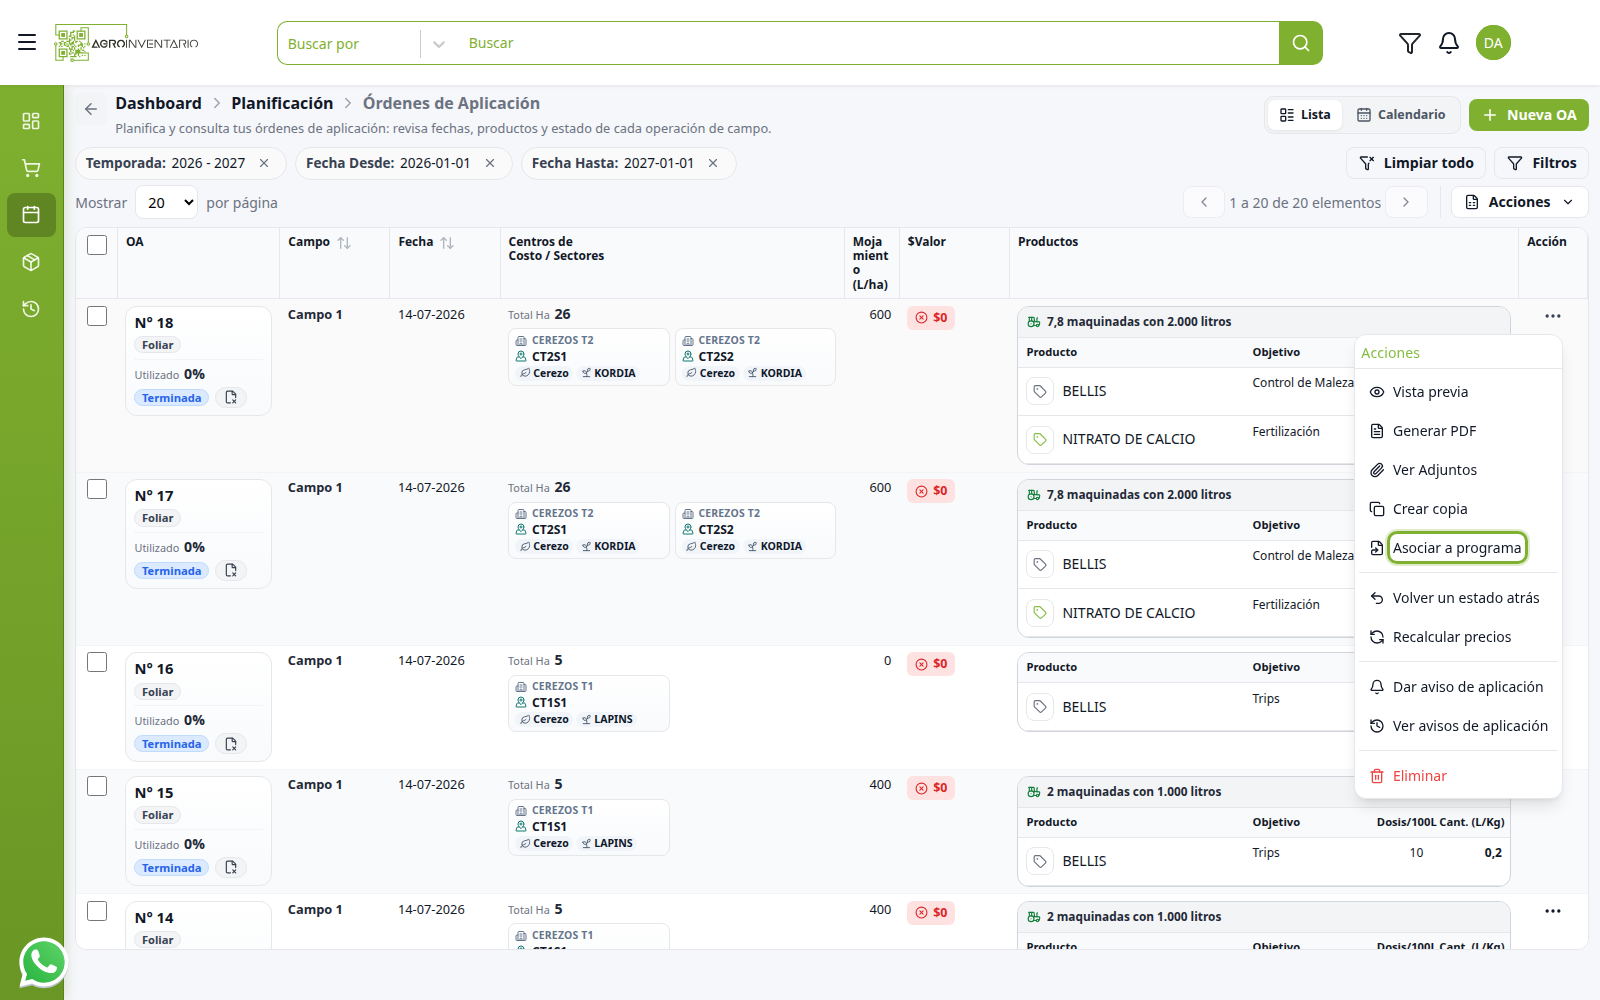
Task: Open the history clock sidebar icon
Action: [31, 309]
